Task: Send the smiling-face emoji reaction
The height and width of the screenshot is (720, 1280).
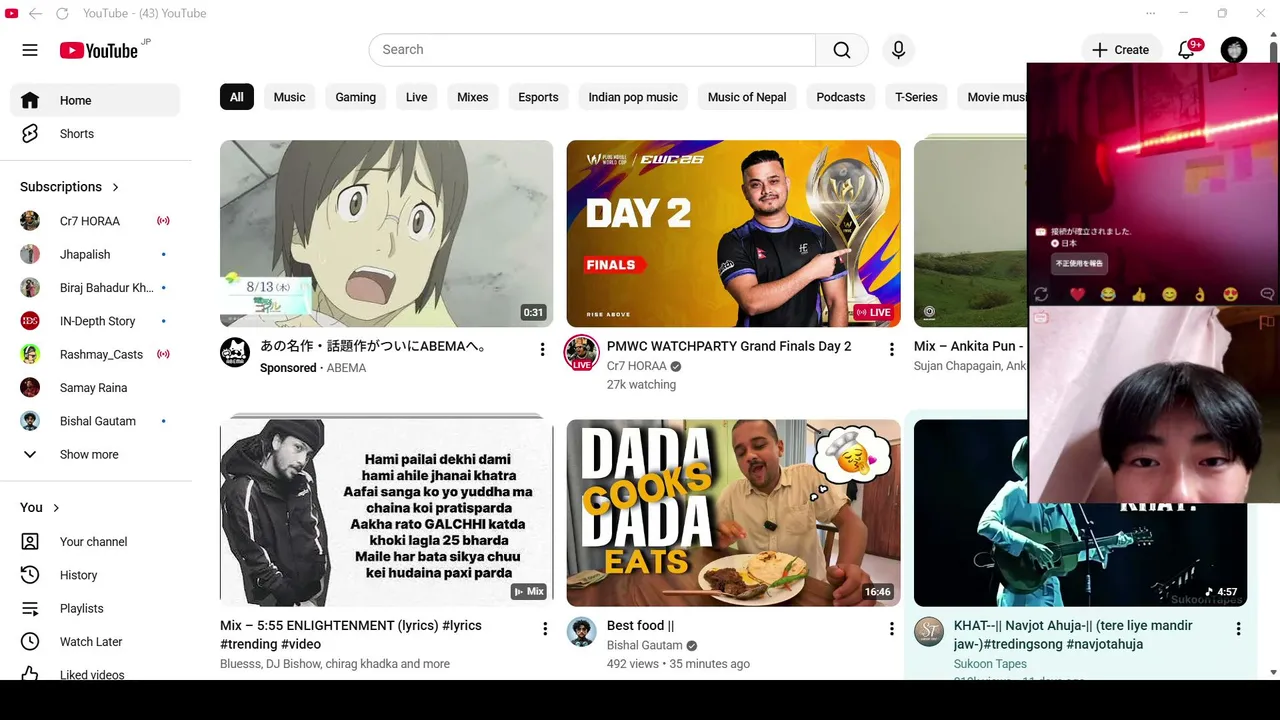Action: click(x=1170, y=294)
